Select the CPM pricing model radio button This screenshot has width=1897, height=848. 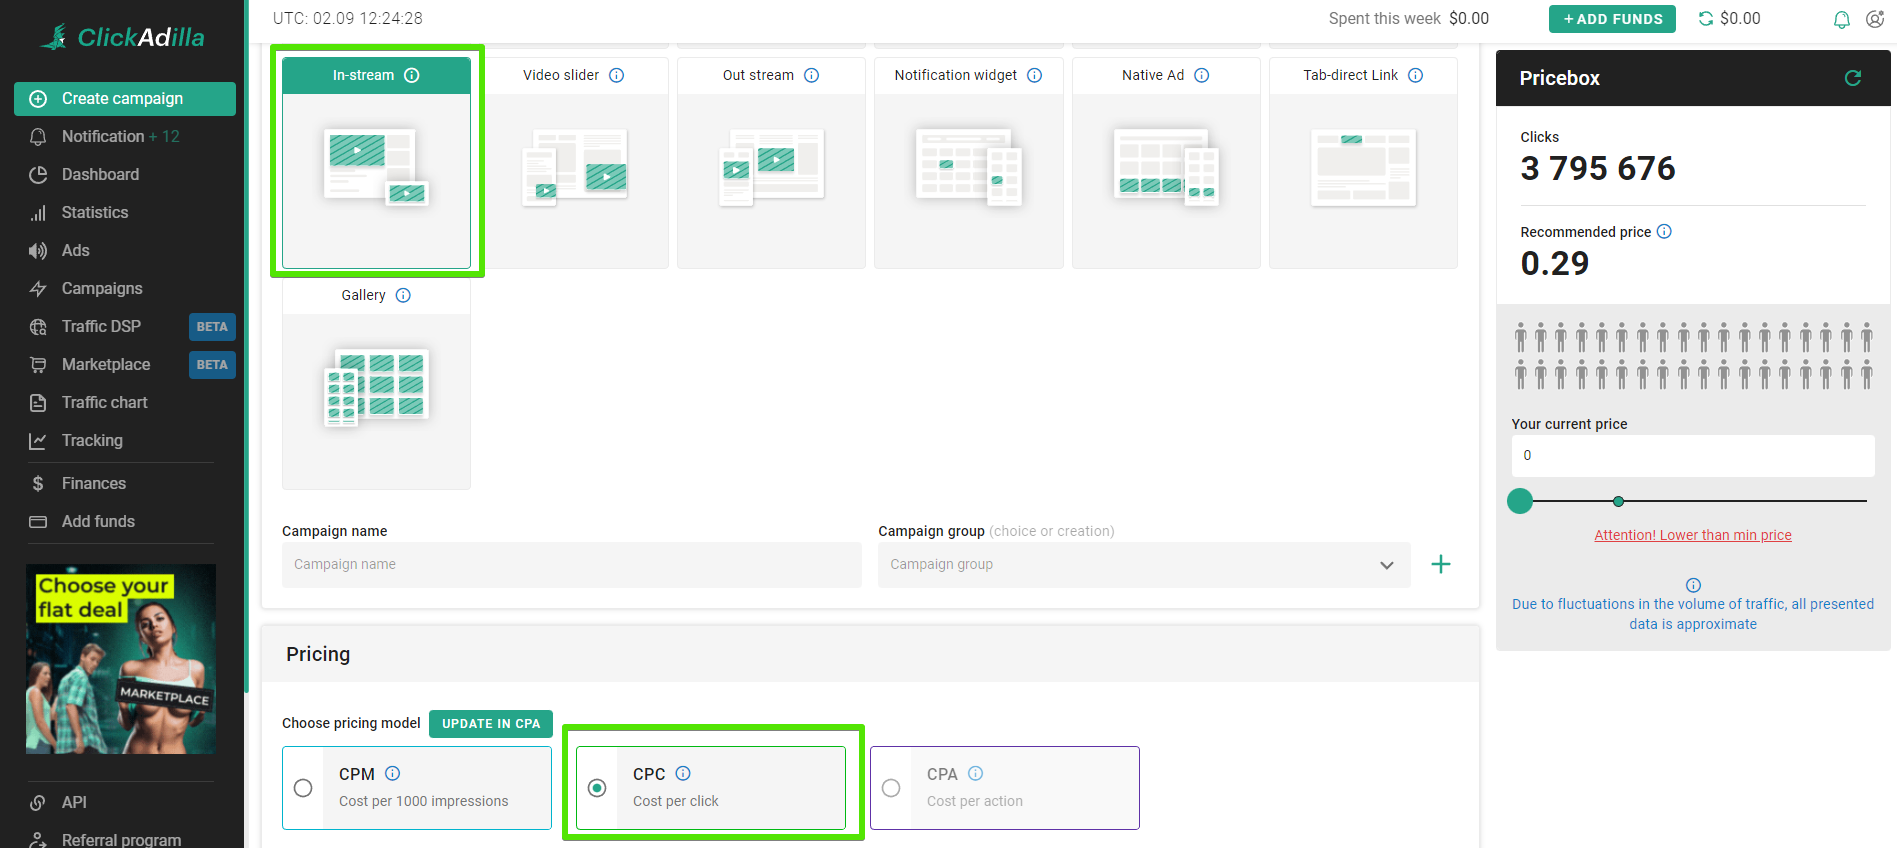tap(303, 788)
